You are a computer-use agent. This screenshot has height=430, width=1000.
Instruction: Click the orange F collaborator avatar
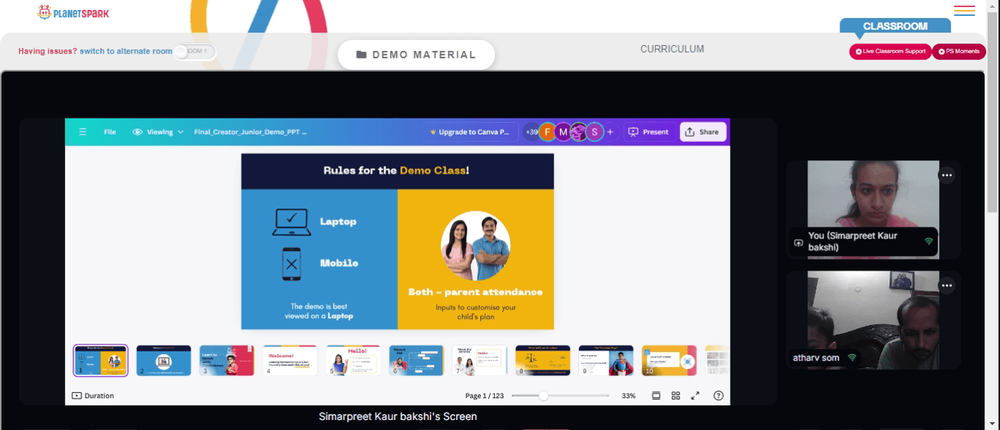(x=547, y=132)
